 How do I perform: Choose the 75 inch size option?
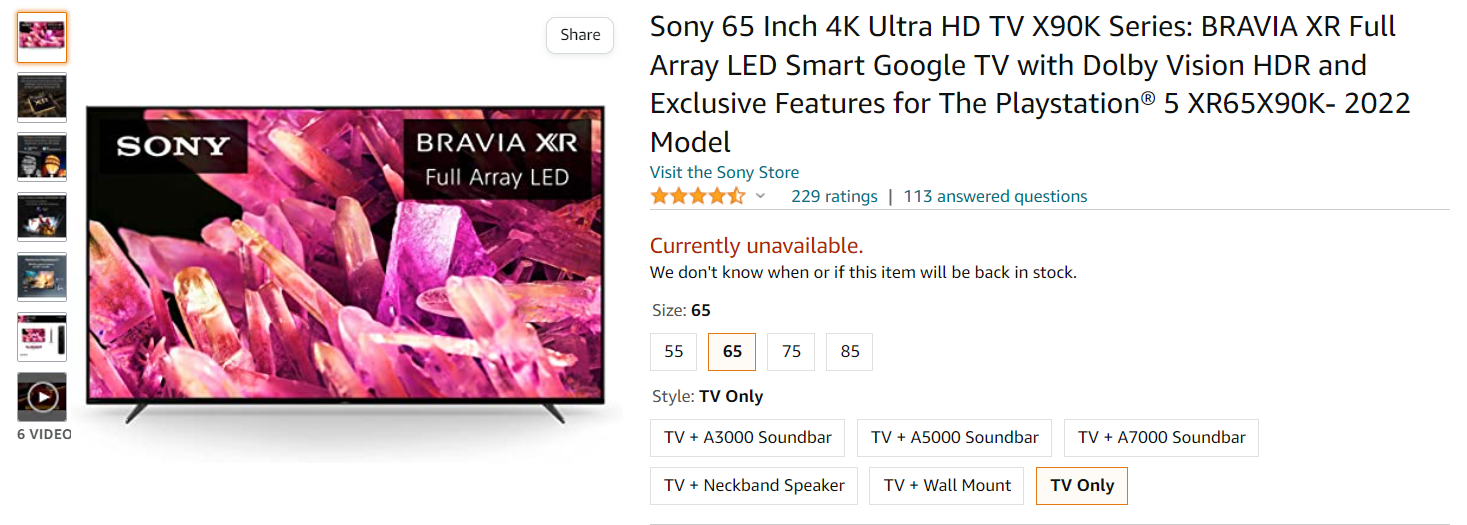pos(791,351)
